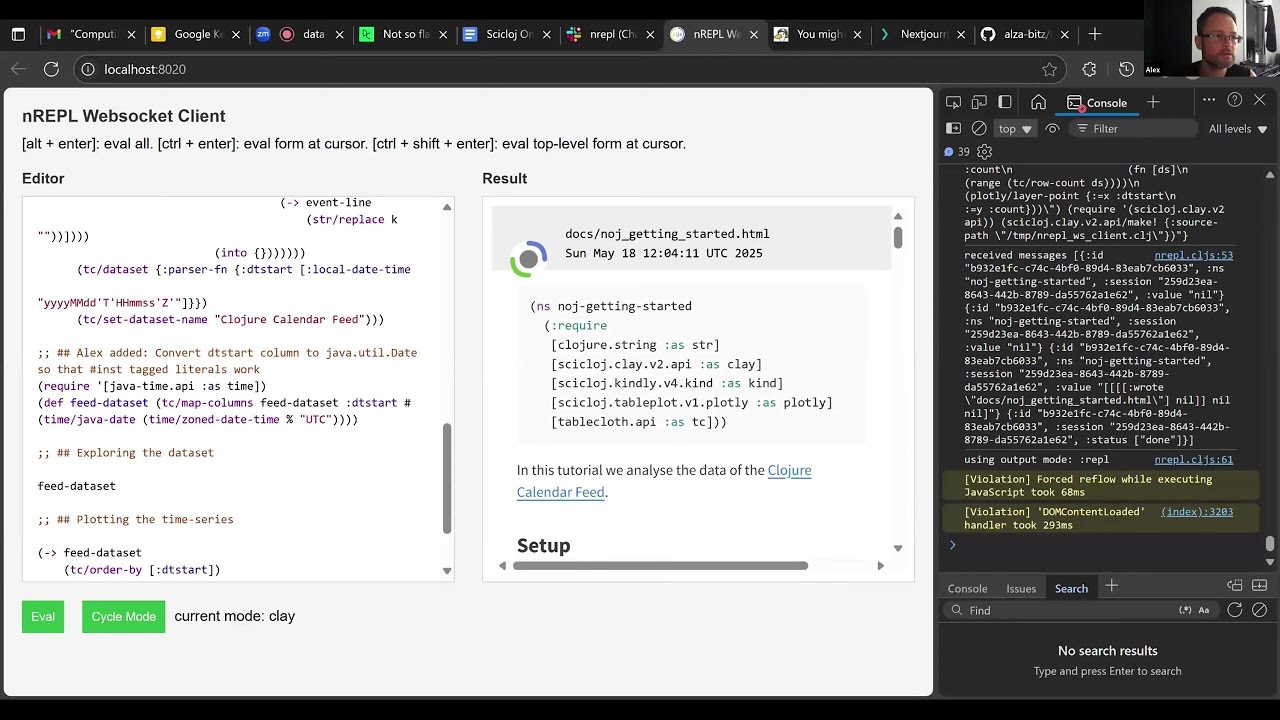Click the 39 issues message counter
This screenshot has height=720, width=1280.
957,152
